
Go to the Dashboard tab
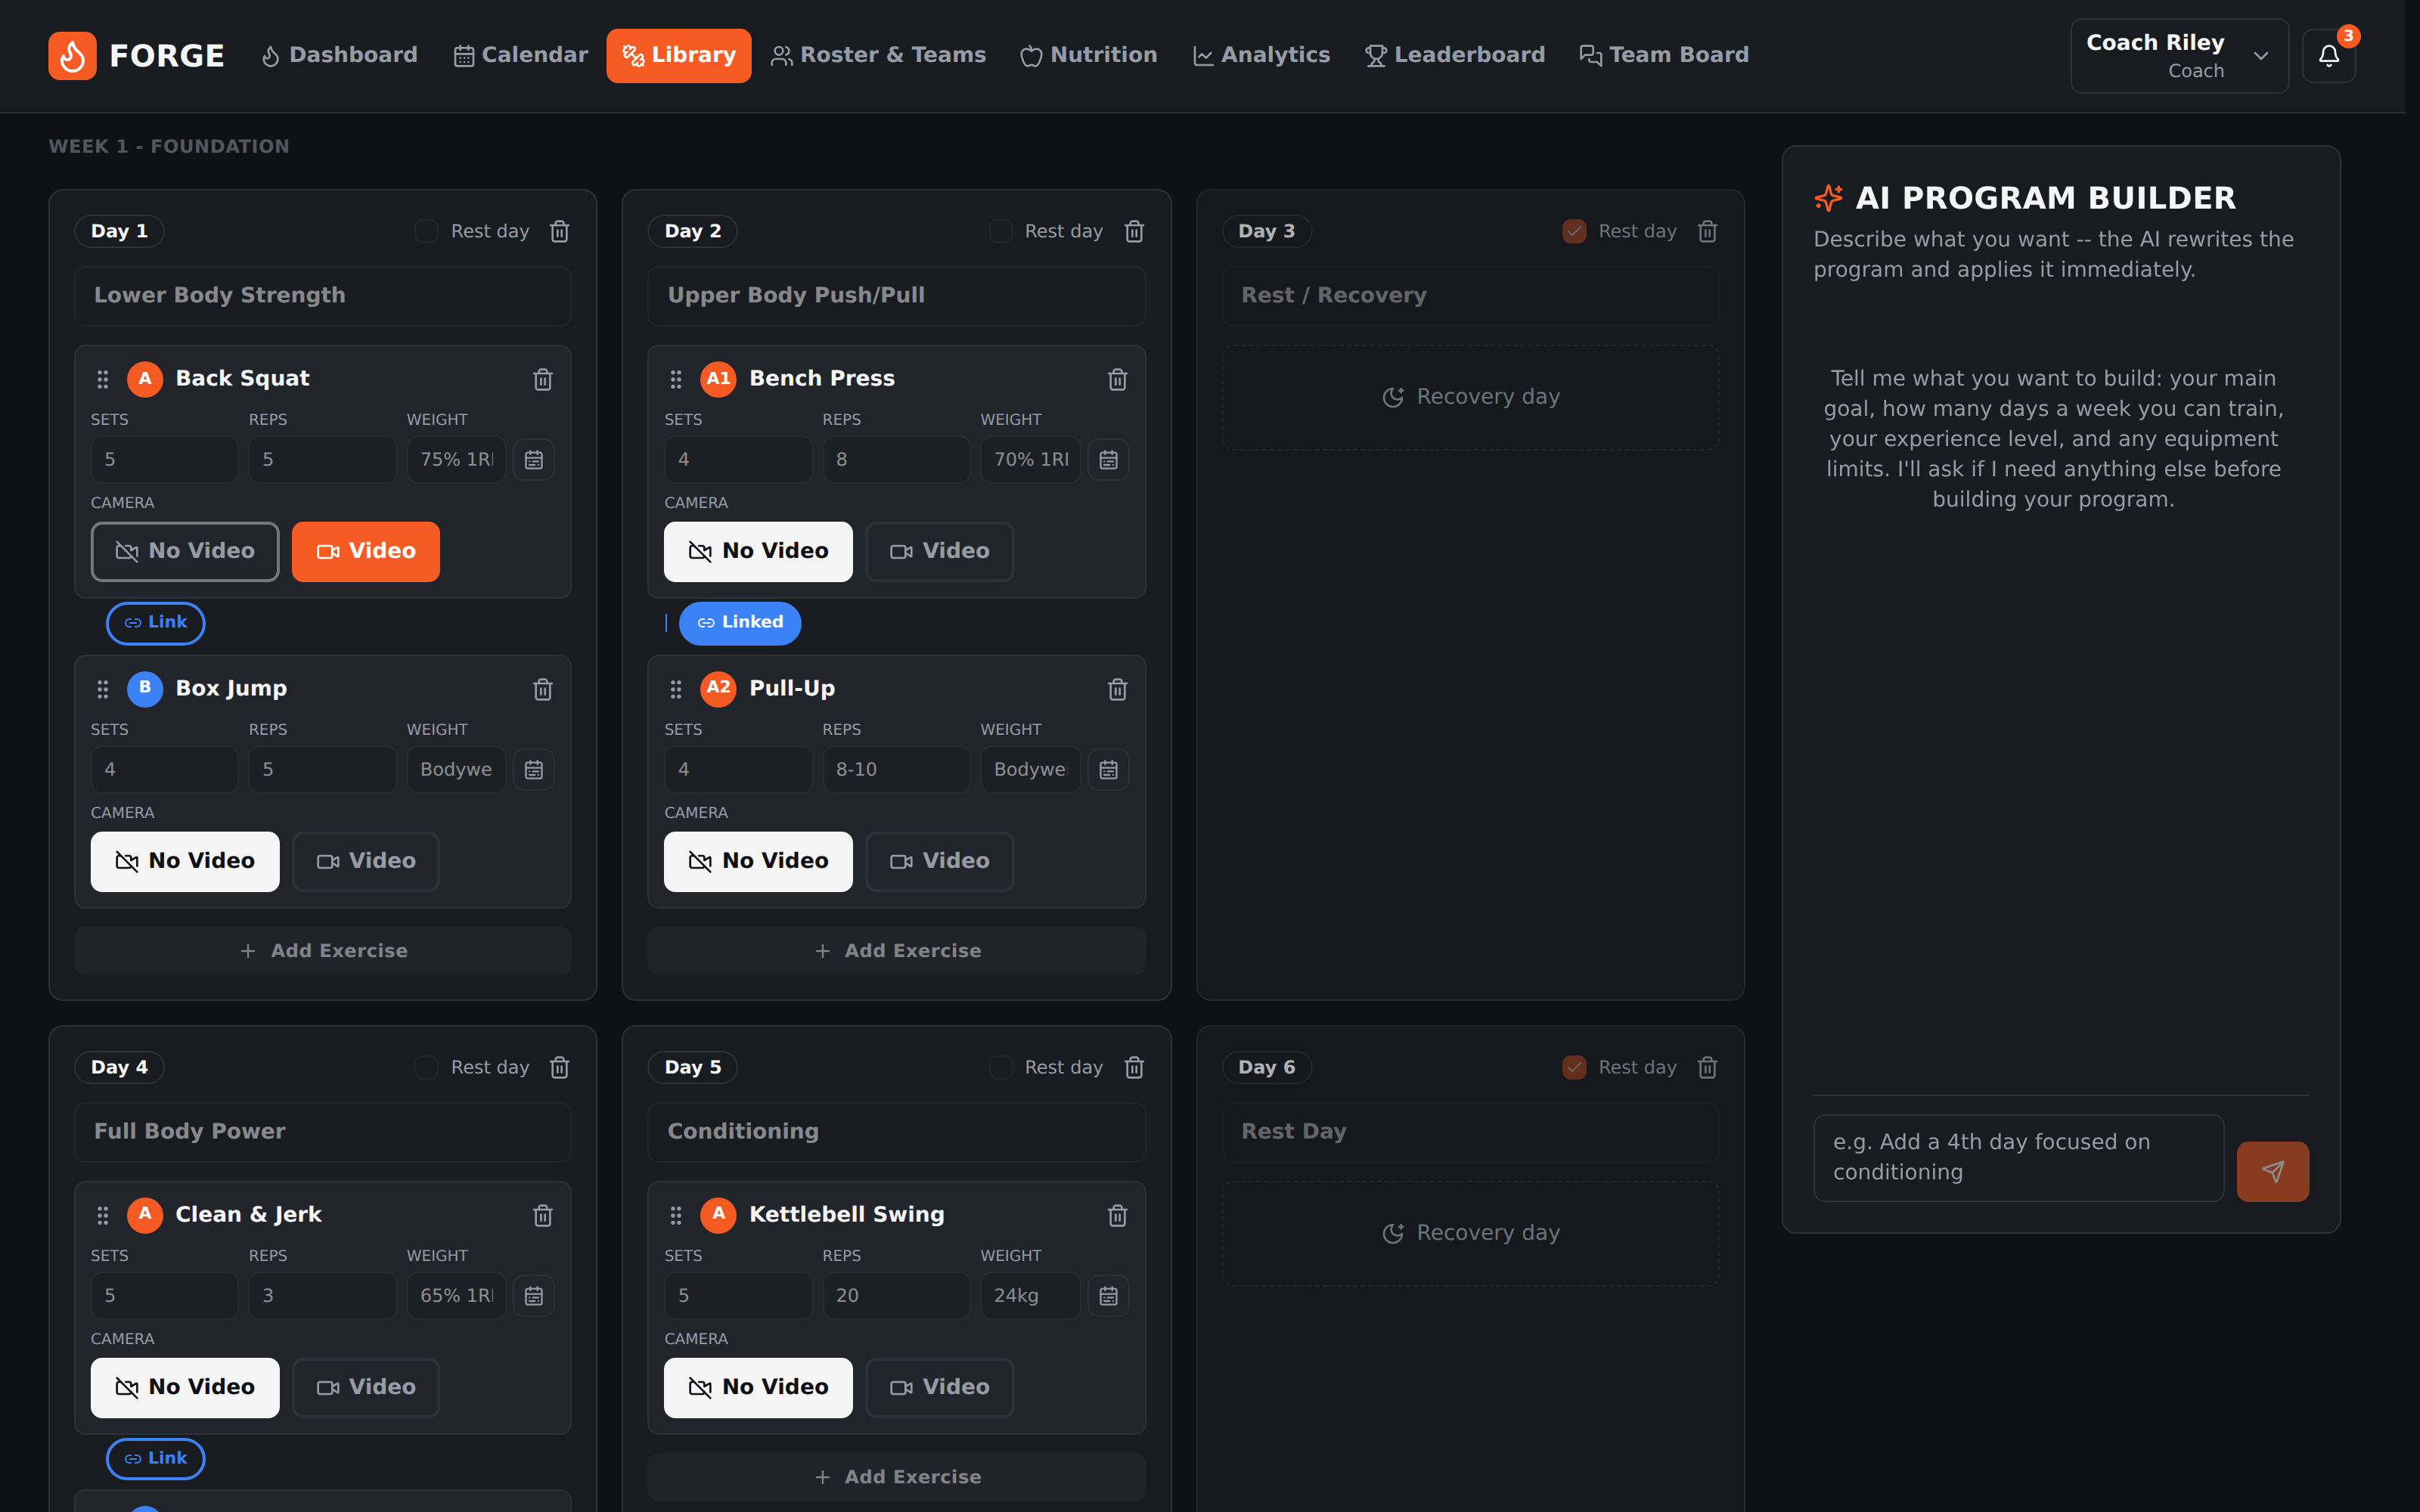point(339,55)
